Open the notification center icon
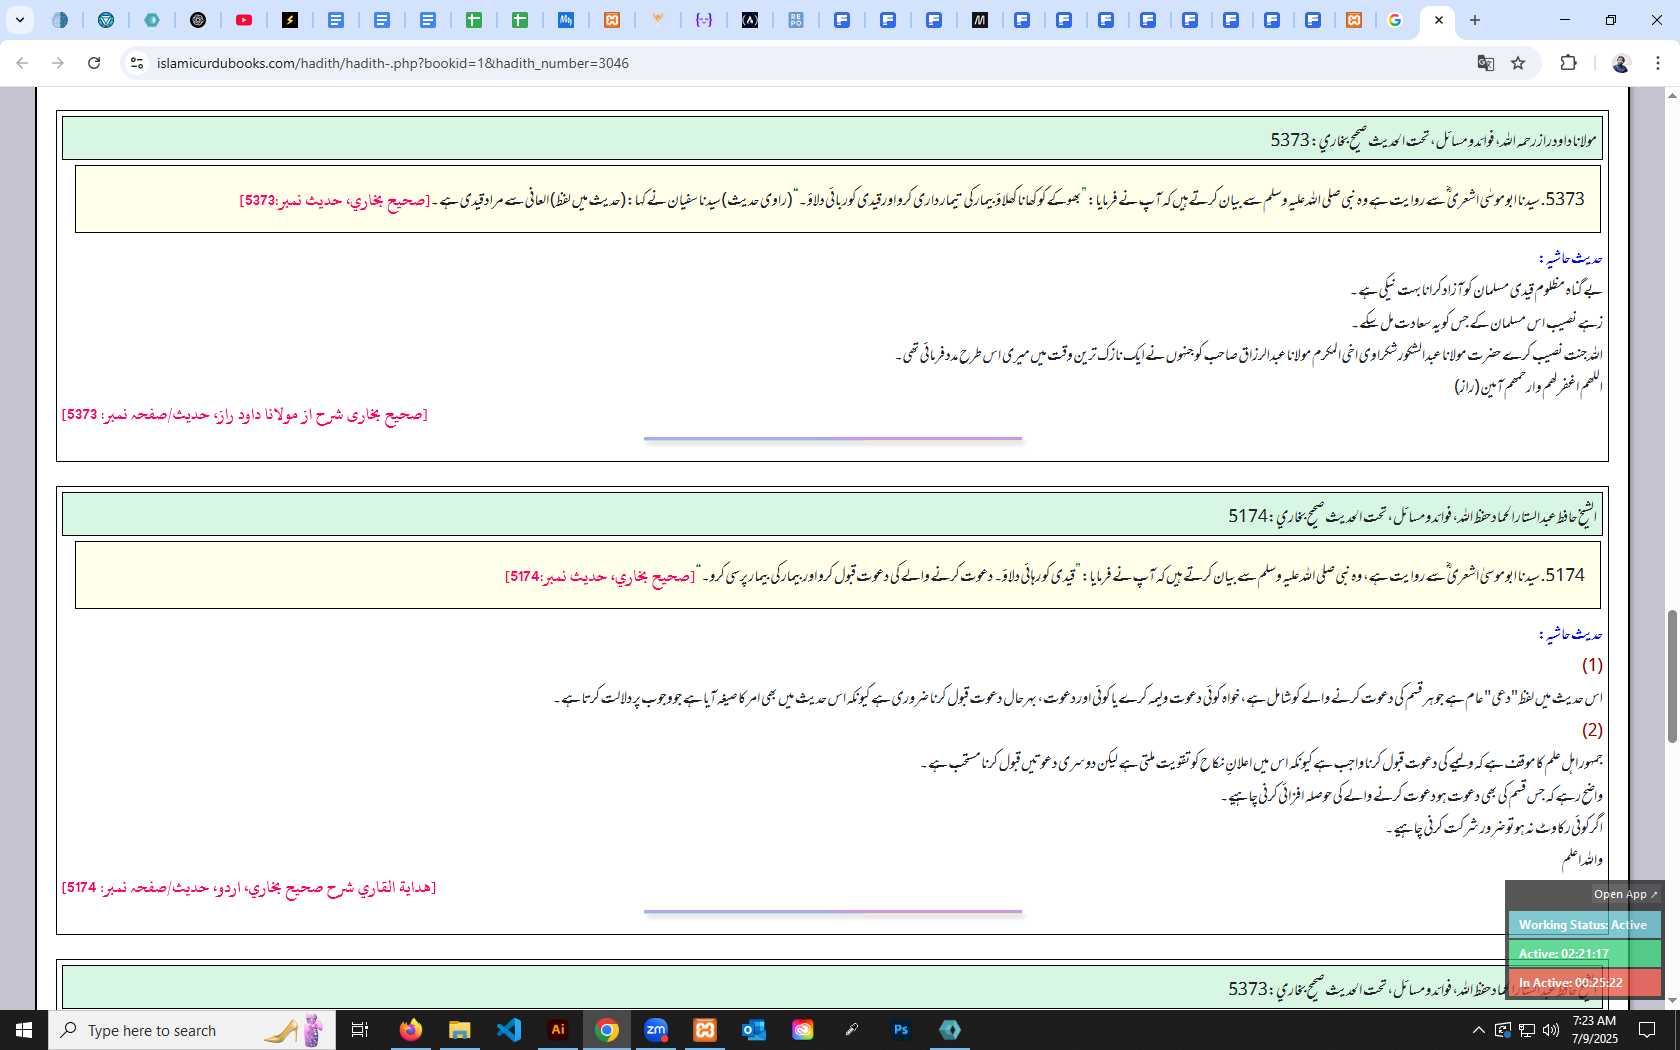The height and width of the screenshot is (1050, 1680). [1647, 1030]
